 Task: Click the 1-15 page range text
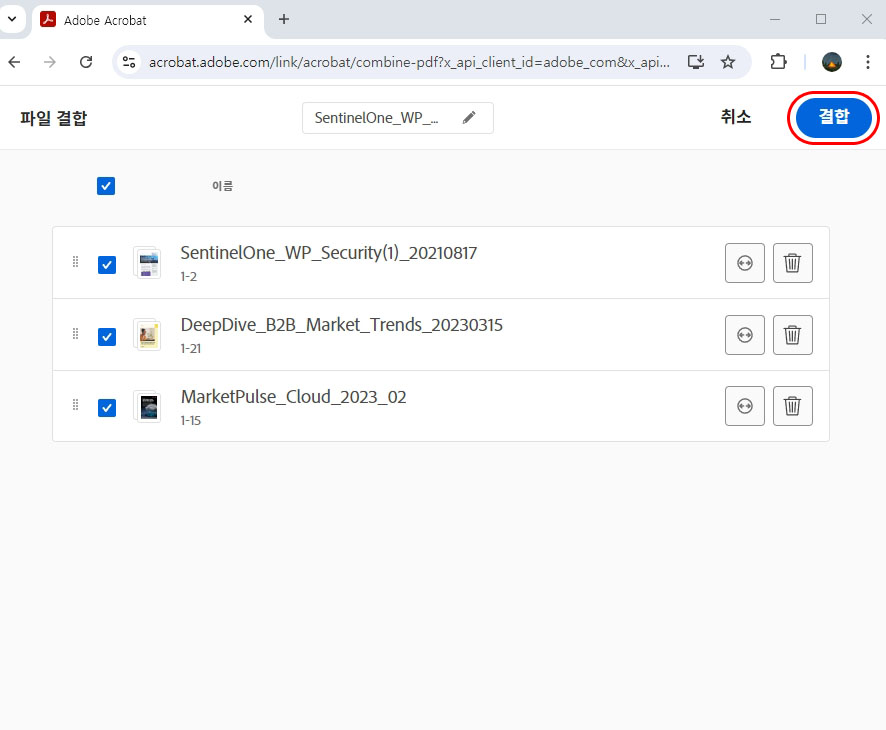tap(190, 420)
